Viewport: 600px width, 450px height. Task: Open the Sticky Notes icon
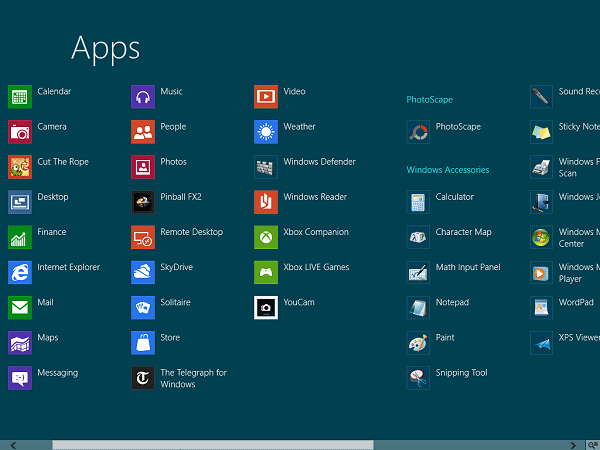tap(541, 132)
